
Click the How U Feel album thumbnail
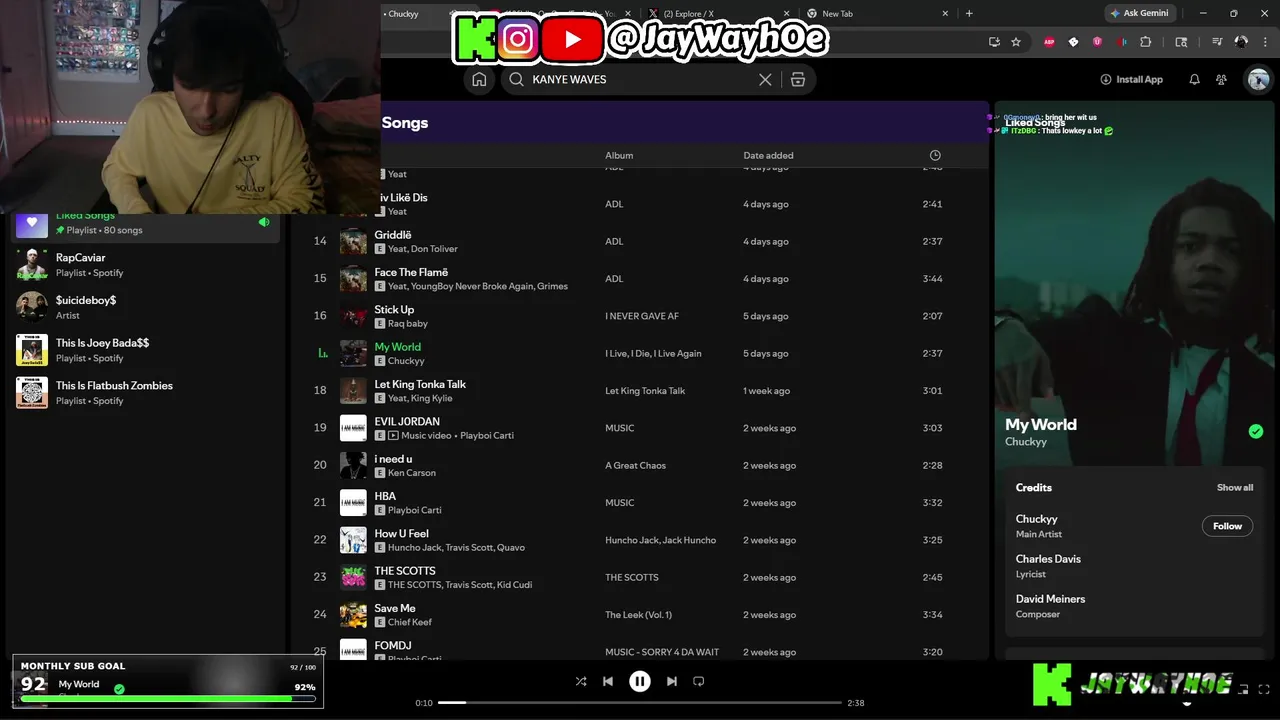click(x=353, y=540)
